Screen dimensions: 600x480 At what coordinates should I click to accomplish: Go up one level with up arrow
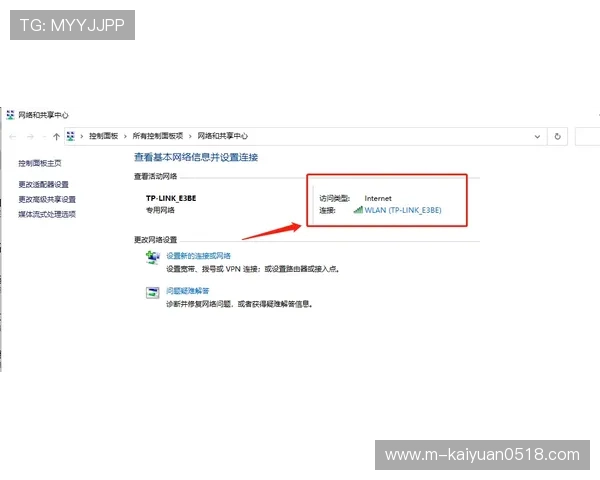(x=56, y=137)
